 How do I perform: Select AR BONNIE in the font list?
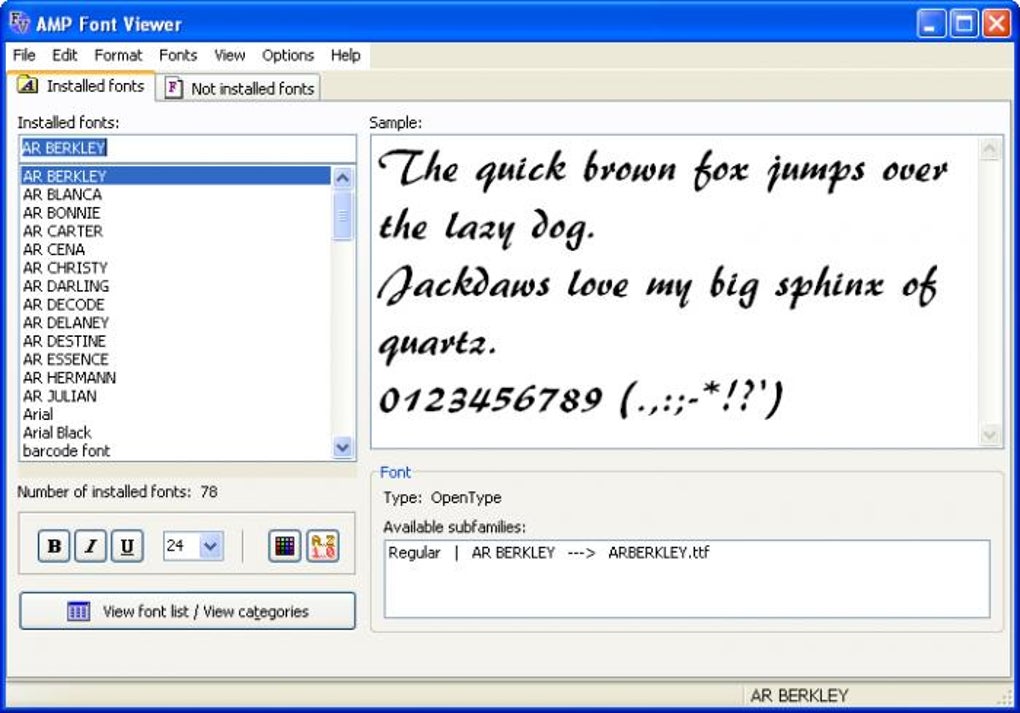[x=176, y=213]
